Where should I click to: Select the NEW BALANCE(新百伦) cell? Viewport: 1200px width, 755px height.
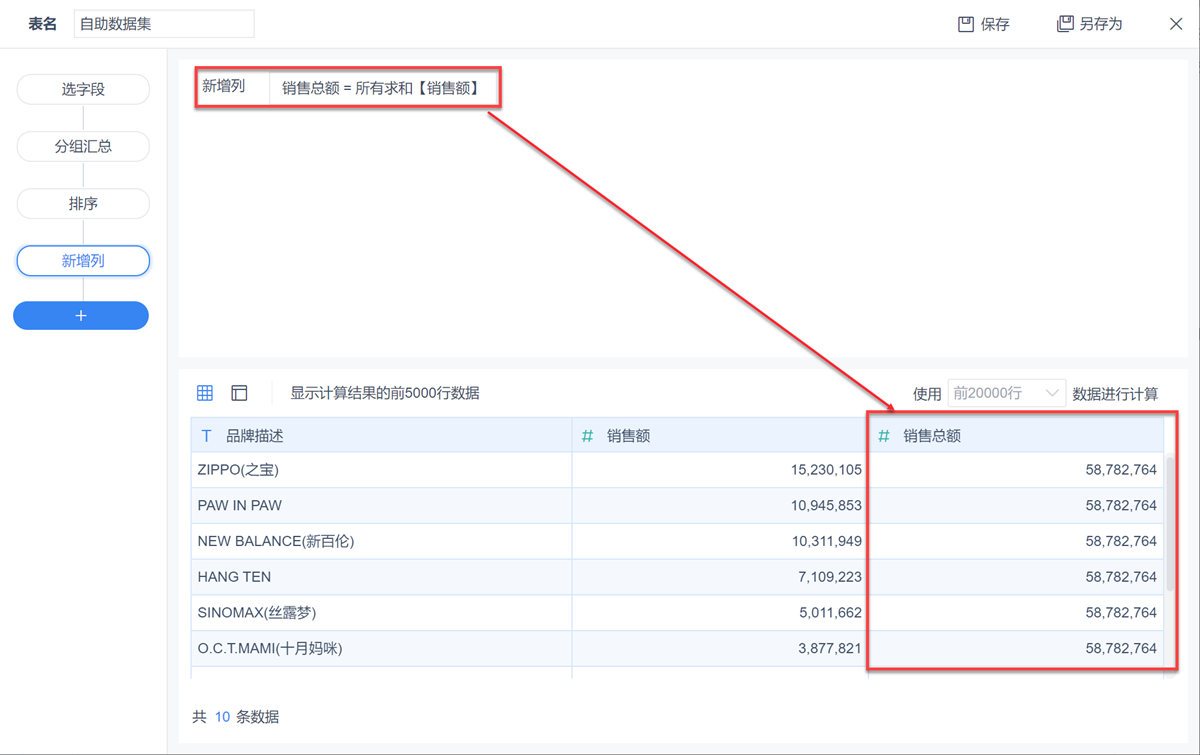tap(381, 541)
